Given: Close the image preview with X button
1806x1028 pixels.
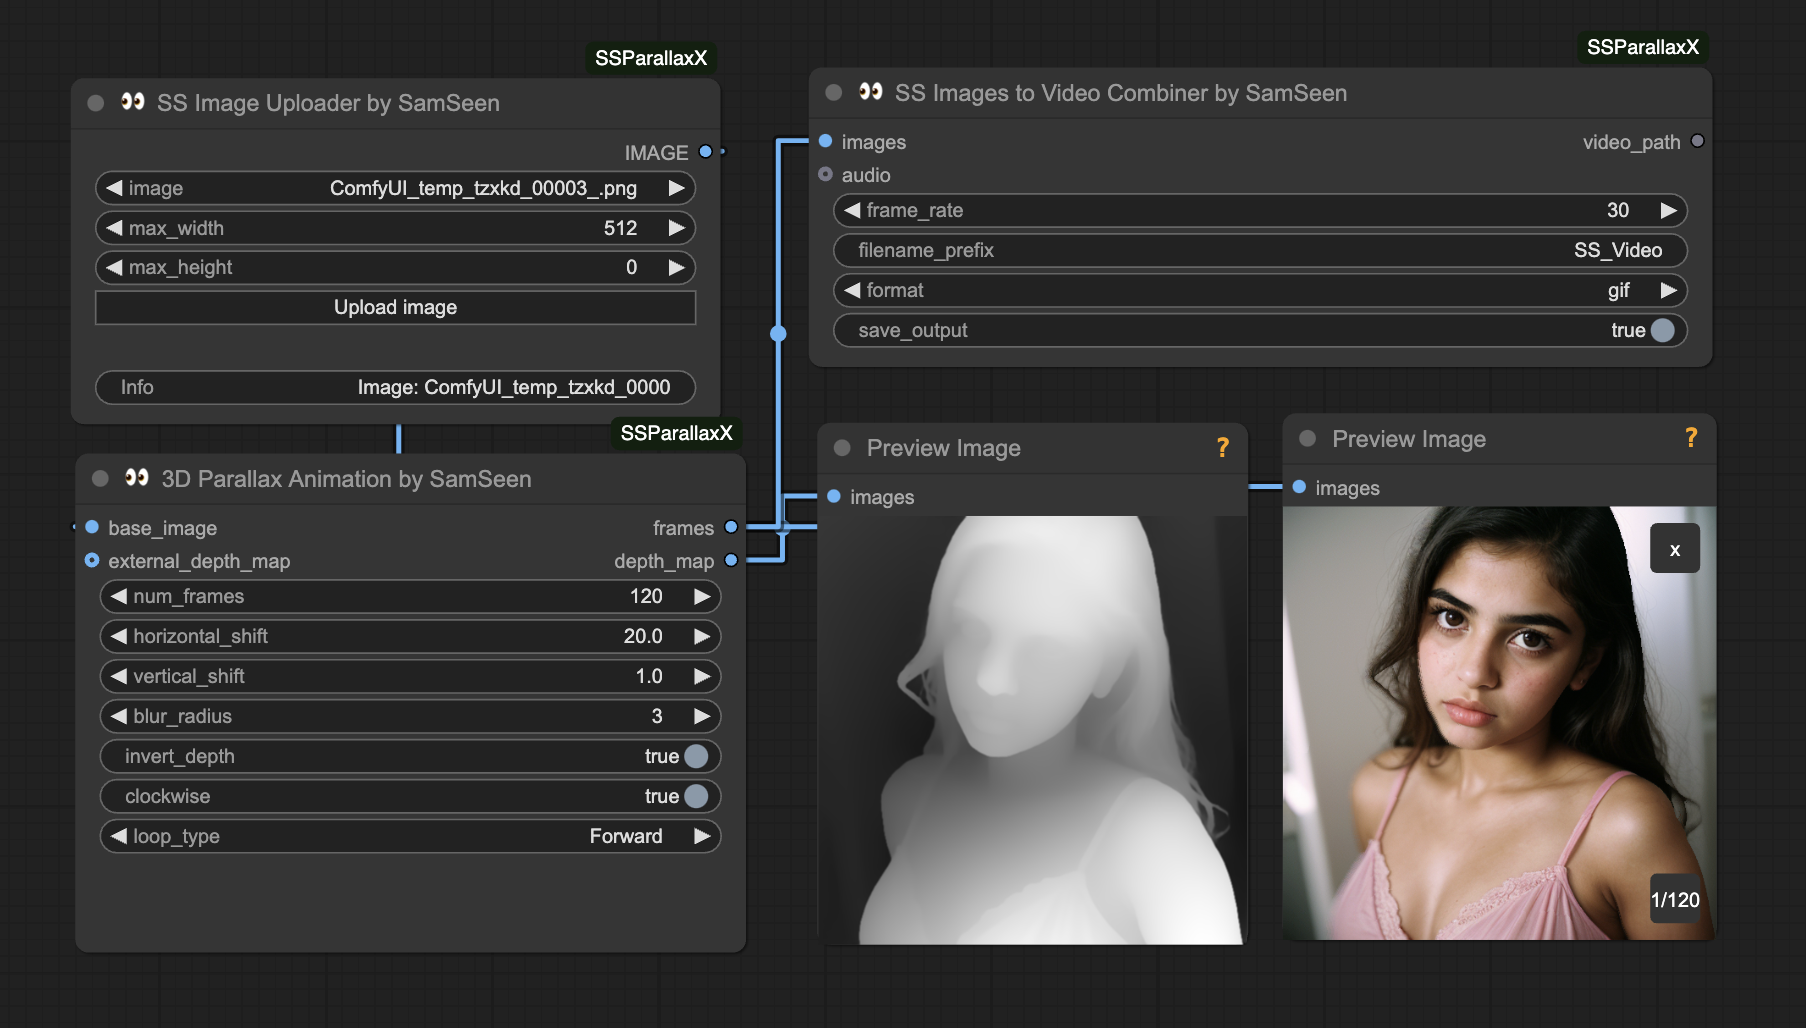Looking at the screenshot, I should coord(1674,549).
